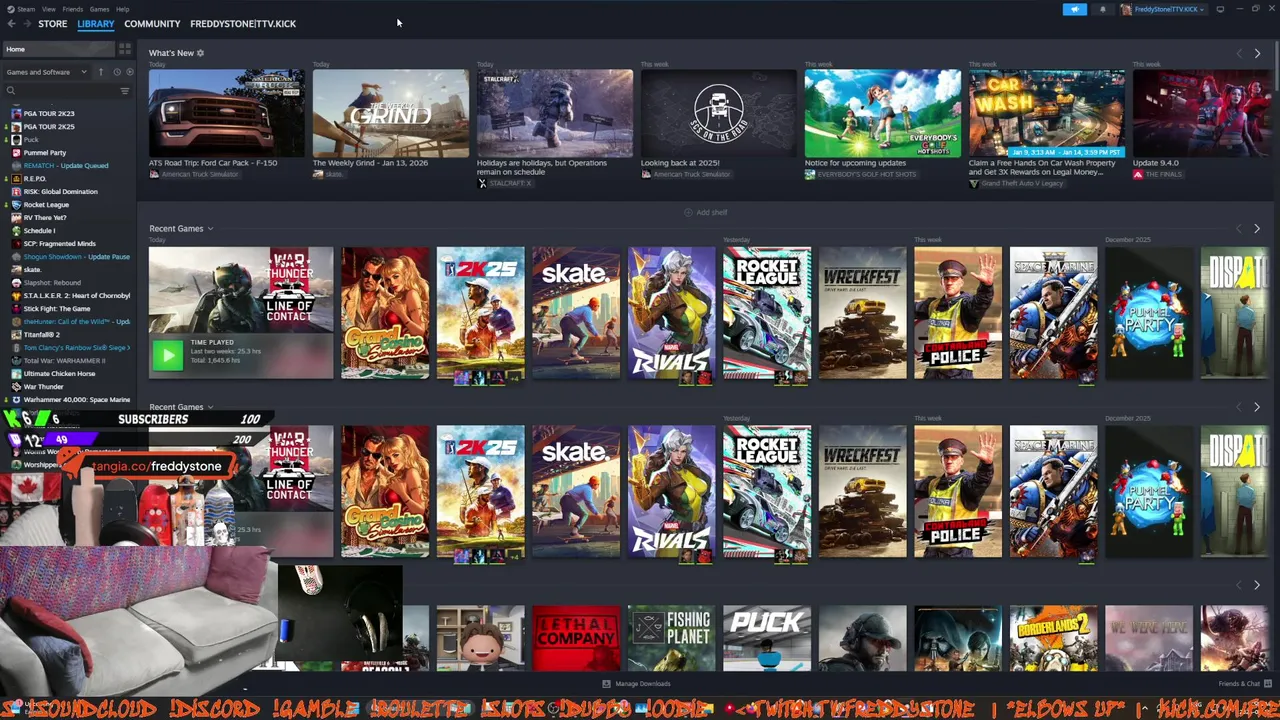Select SCP: Fragmented Minds in sidebar
1280x720 pixels.
[60, 244]
